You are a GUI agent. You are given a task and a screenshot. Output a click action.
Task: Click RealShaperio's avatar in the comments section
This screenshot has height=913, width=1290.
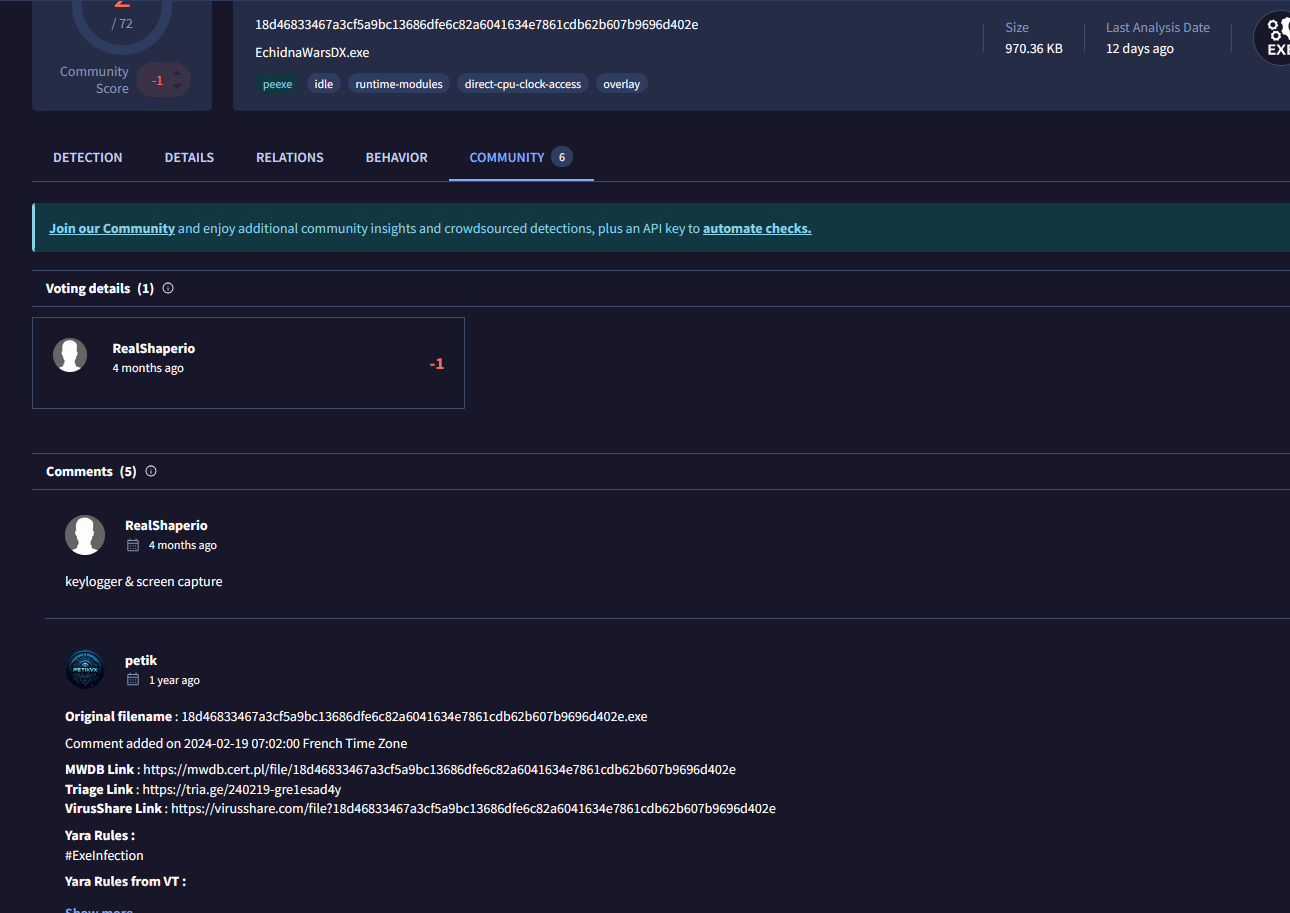85,535
